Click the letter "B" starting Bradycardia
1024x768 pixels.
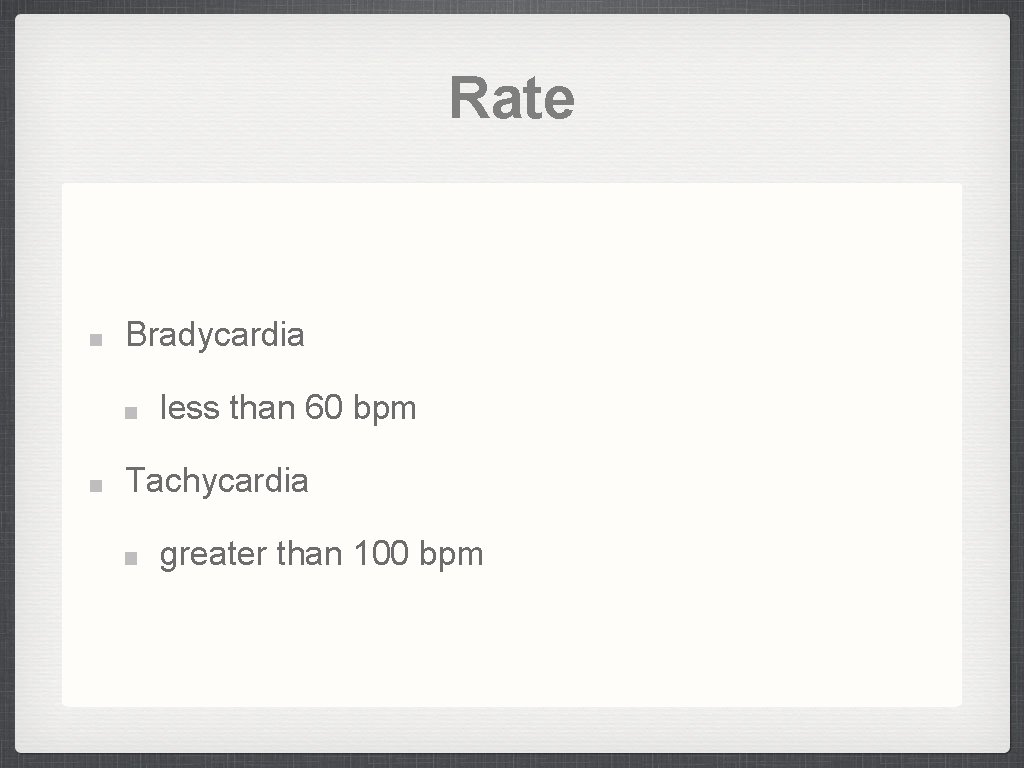tap(136, 335)
